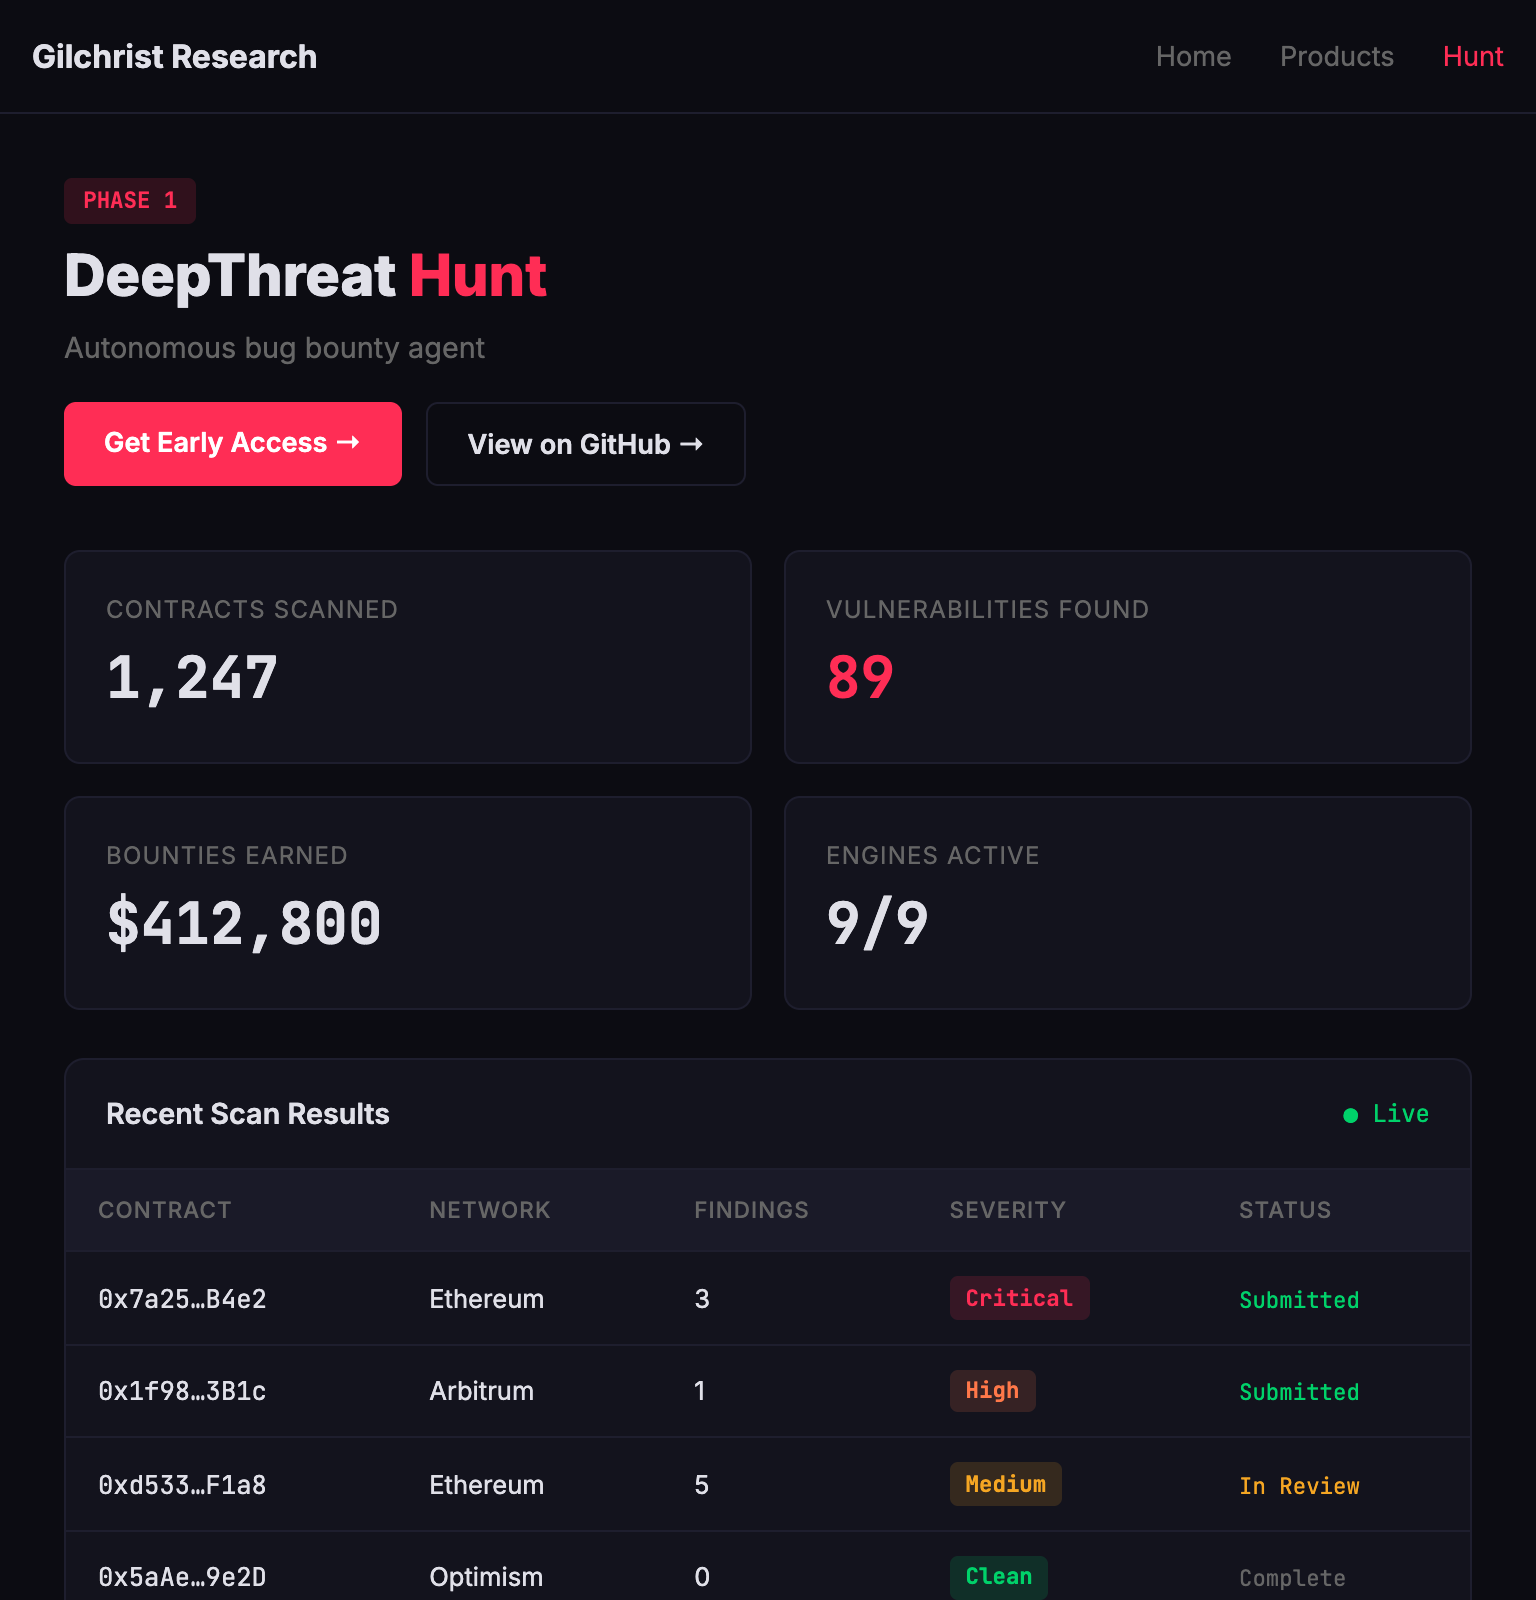Viewport: 1536px width, 1600px height.
Task: Click the View on GitHub button
Action: click(x=585, y=444)
